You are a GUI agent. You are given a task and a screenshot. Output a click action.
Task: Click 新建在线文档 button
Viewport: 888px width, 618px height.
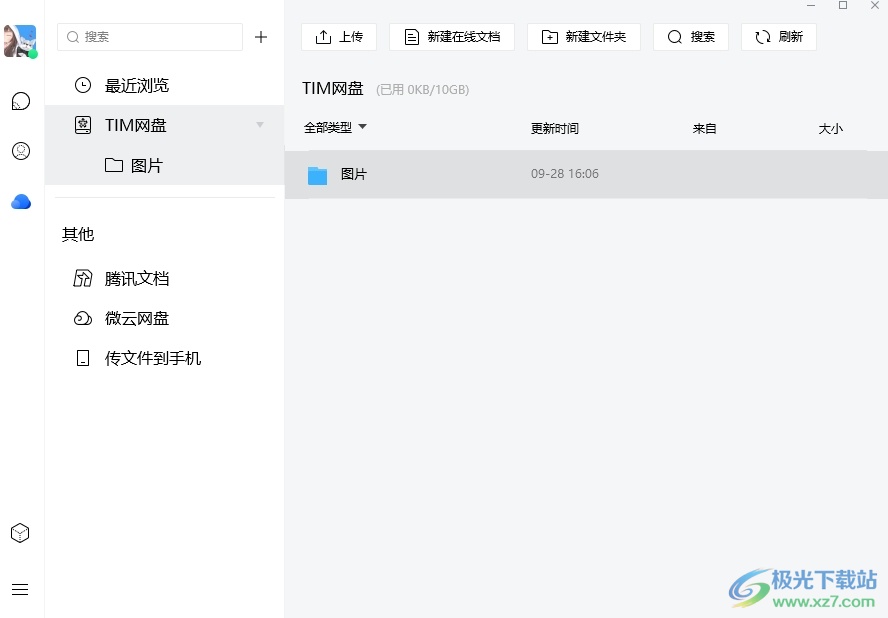click(452, 37)
